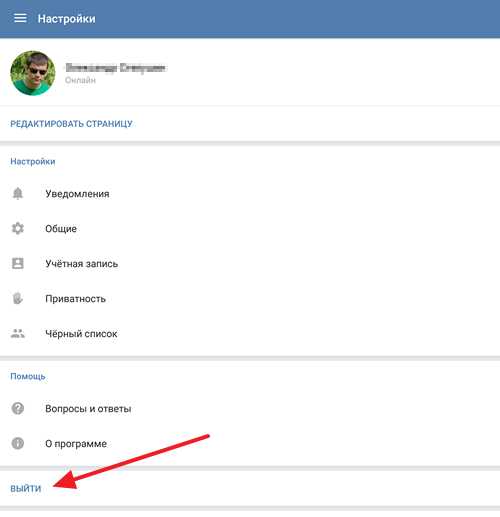
Task: Click the gear icon beside Общие
Action: click(x=18, y=228)
